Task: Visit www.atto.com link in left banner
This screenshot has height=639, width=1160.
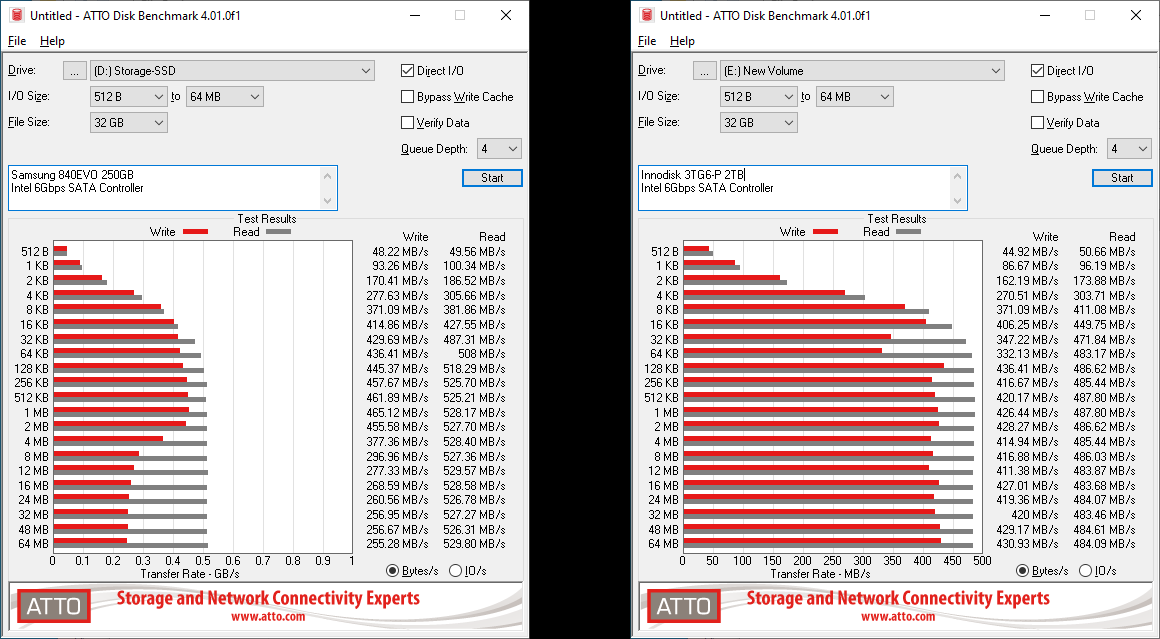Action: 268,616
